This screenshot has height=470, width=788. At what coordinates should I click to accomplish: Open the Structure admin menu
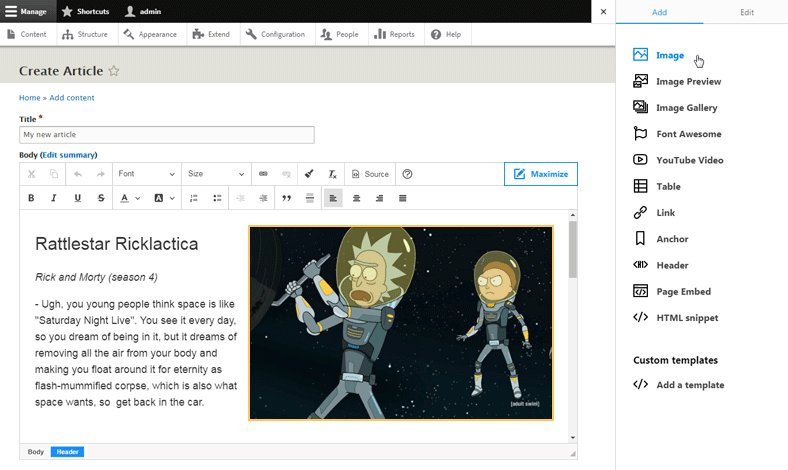point(85,34)
